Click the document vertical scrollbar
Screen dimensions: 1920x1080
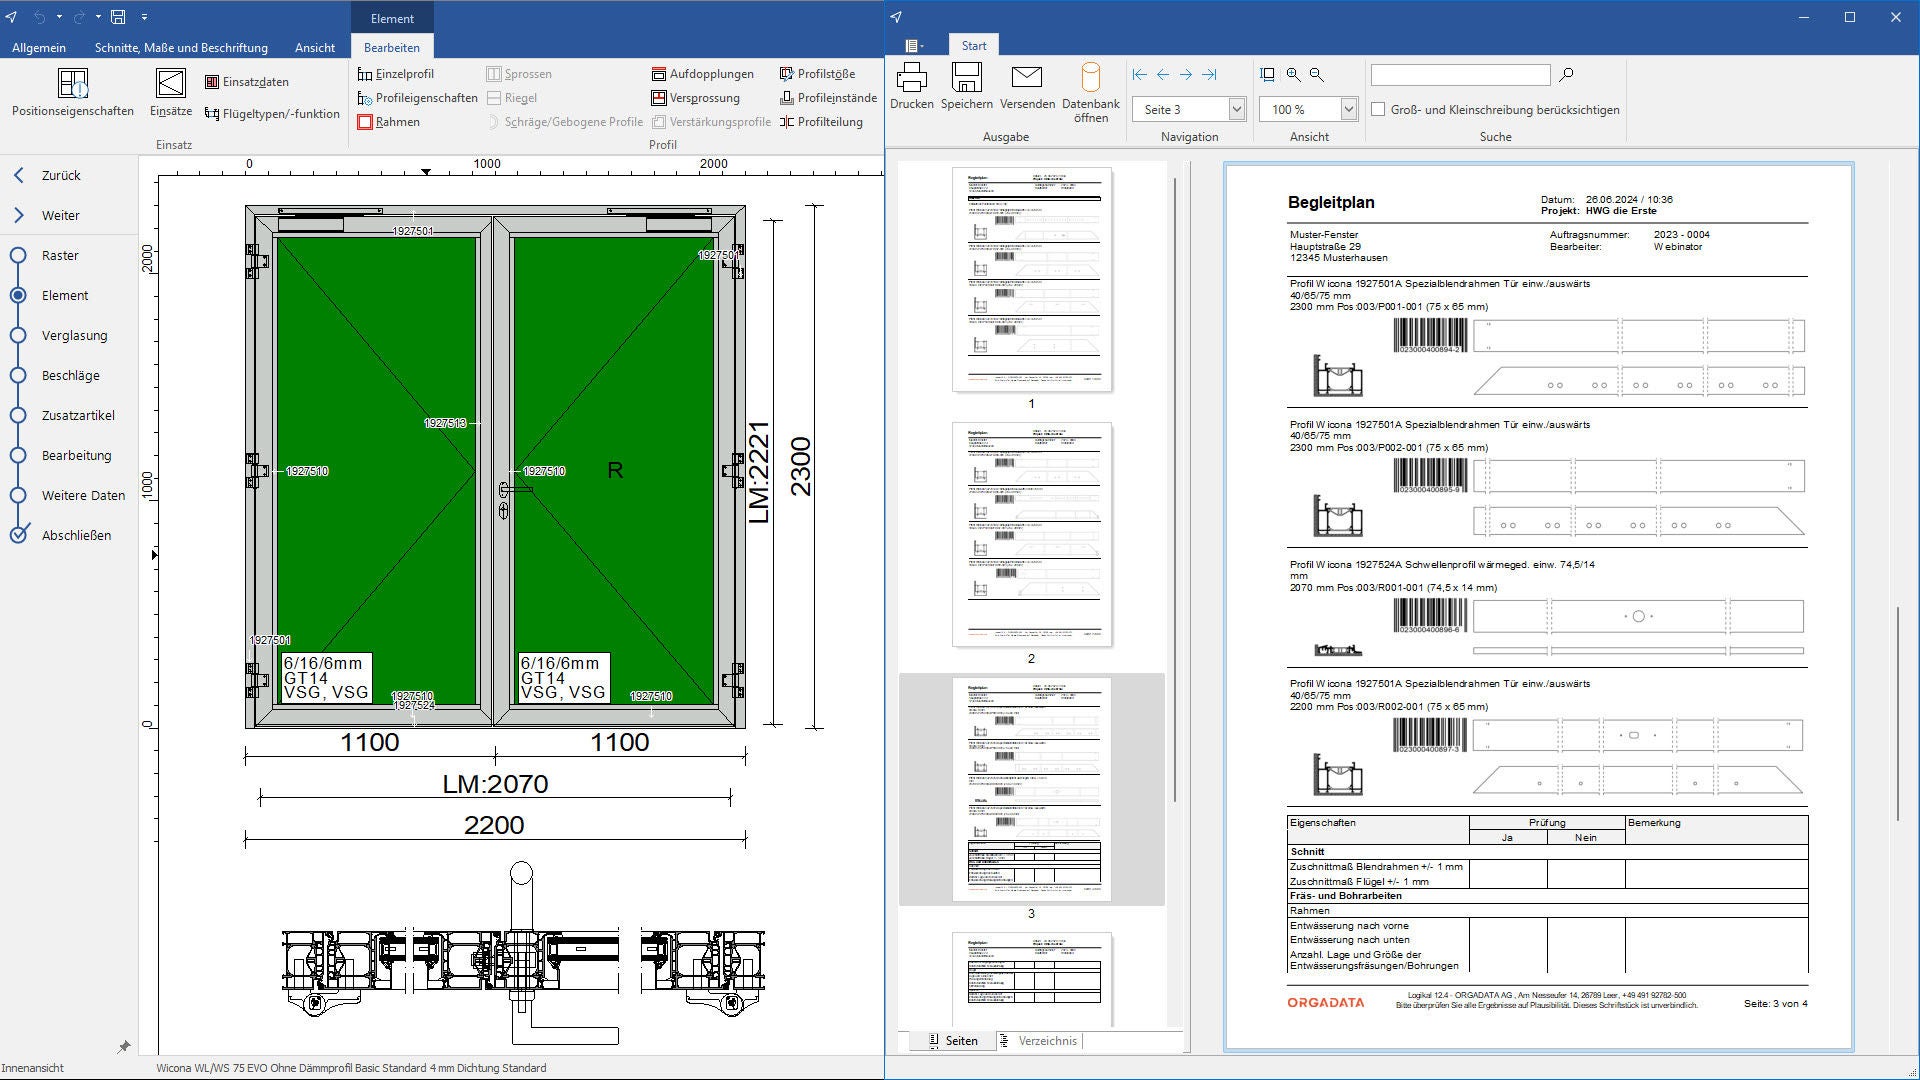click(x=1897, y=714)
